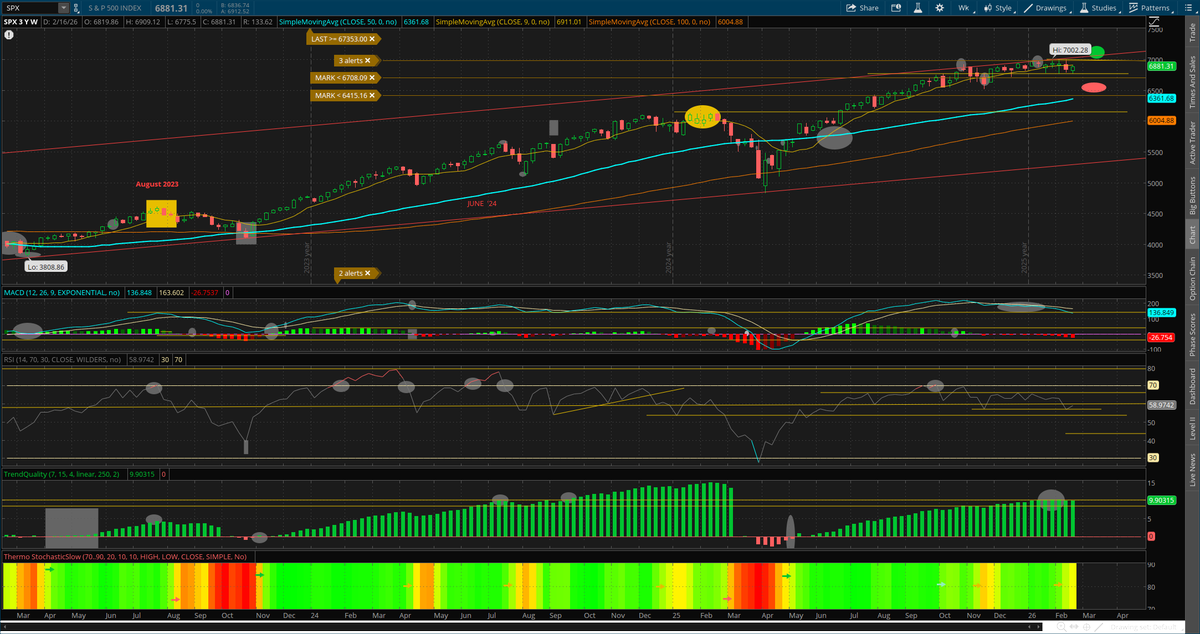
Task: Click the TrendQuality study header label
Action: (x=64, y=473)
